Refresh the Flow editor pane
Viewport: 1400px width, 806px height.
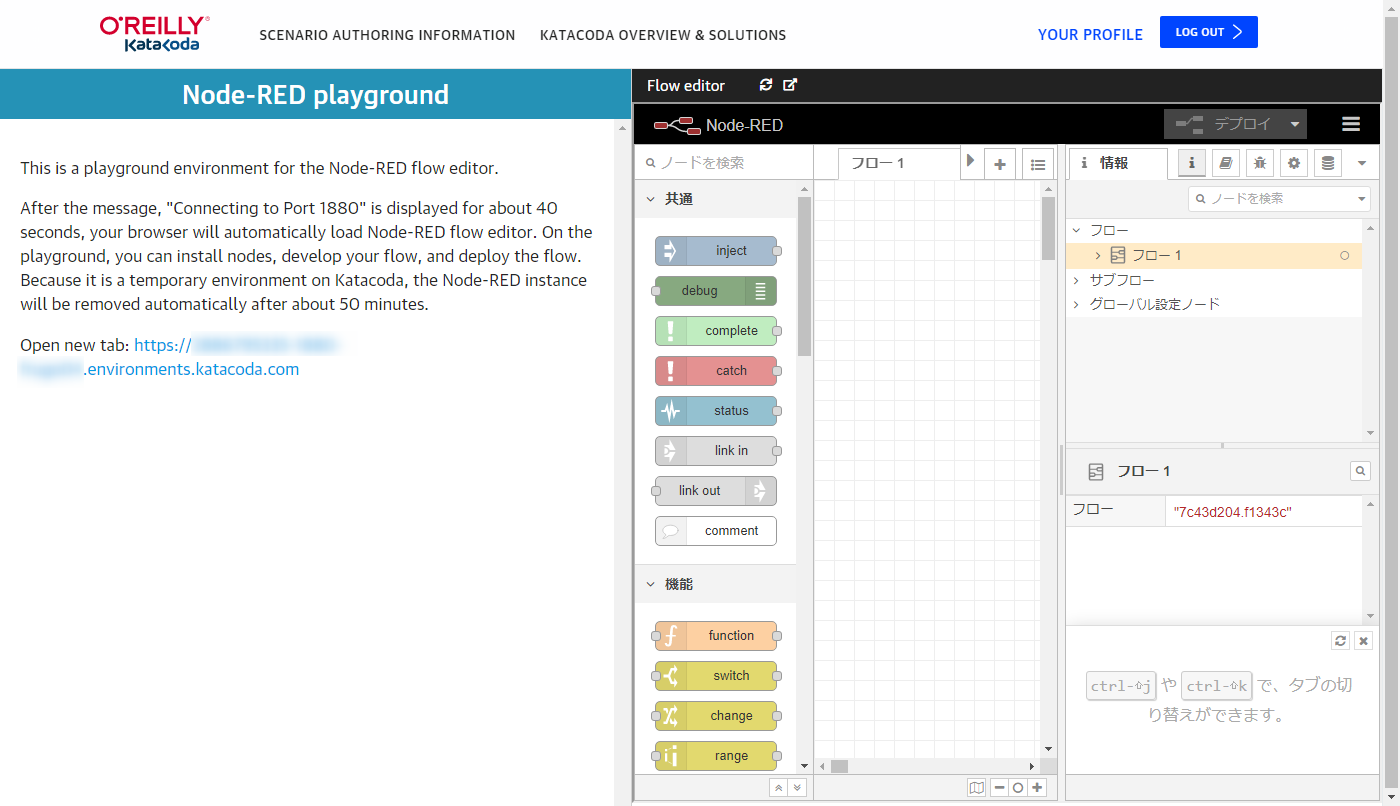766,85
